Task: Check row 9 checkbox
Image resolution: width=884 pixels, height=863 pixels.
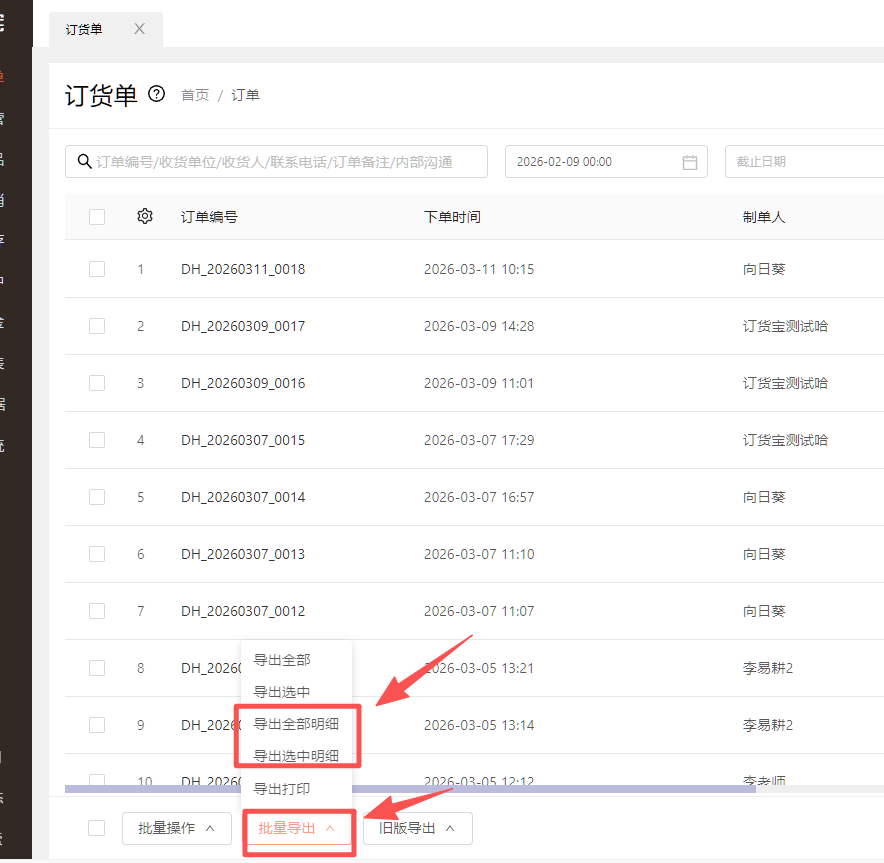Action: click(97, 724)
